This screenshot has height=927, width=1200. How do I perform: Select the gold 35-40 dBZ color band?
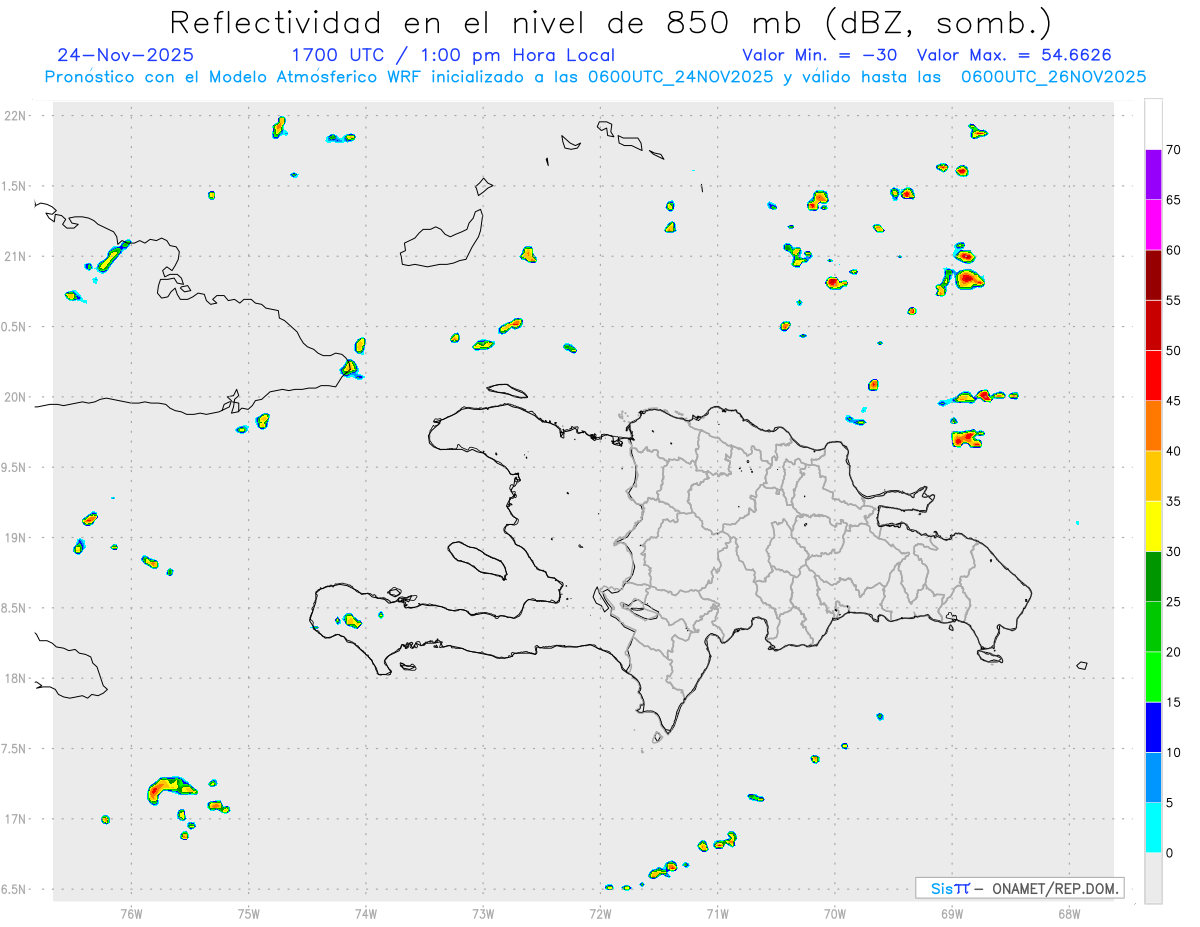click(1153, 476)
